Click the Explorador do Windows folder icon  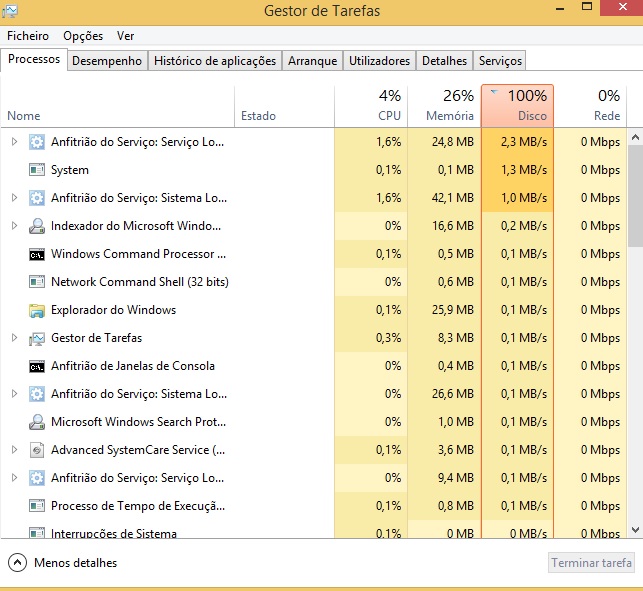[37, 310]
